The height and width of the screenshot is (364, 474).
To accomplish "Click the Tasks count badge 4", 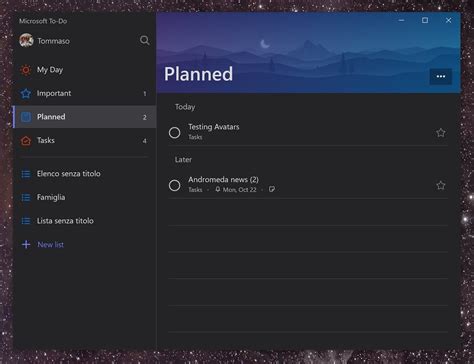I will tap(145, 141).
